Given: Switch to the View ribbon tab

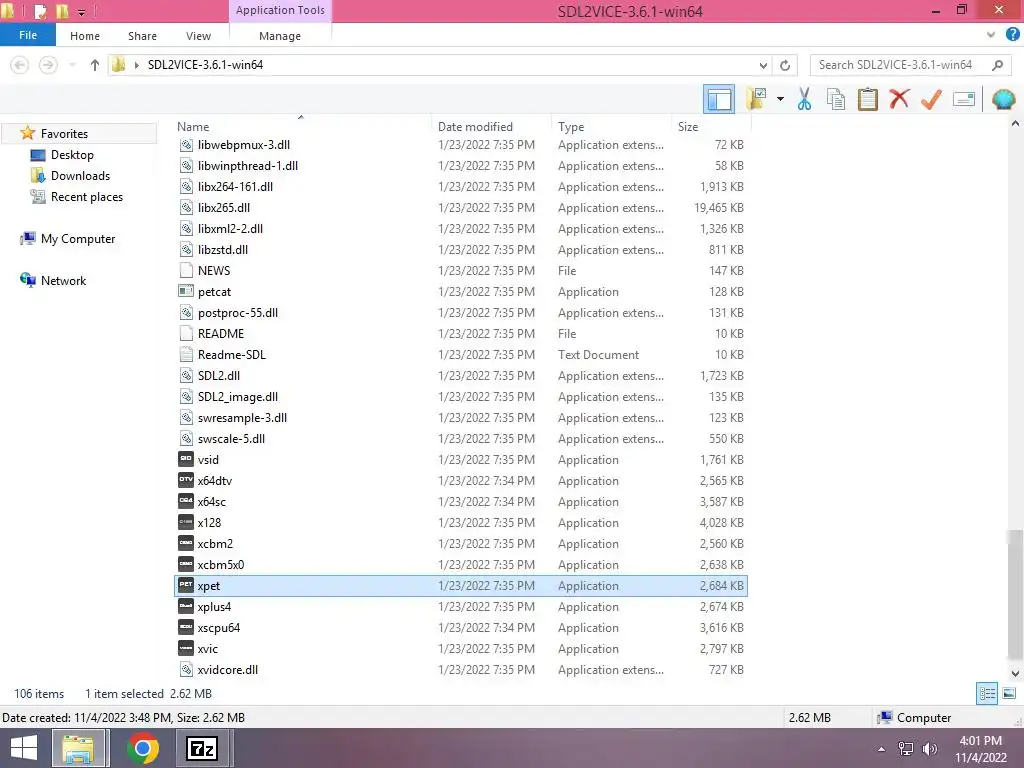Looking at the screenshot, I should pyautogui.click(x=199, y=36).
